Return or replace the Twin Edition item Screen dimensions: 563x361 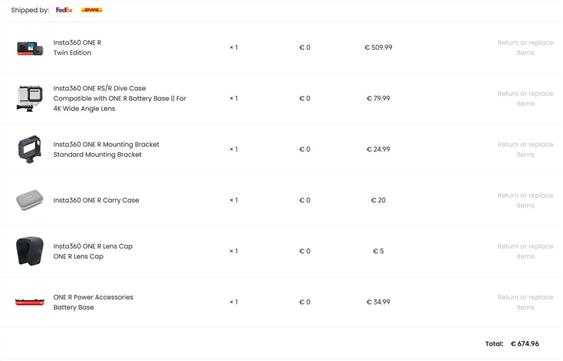pos(525,47)
